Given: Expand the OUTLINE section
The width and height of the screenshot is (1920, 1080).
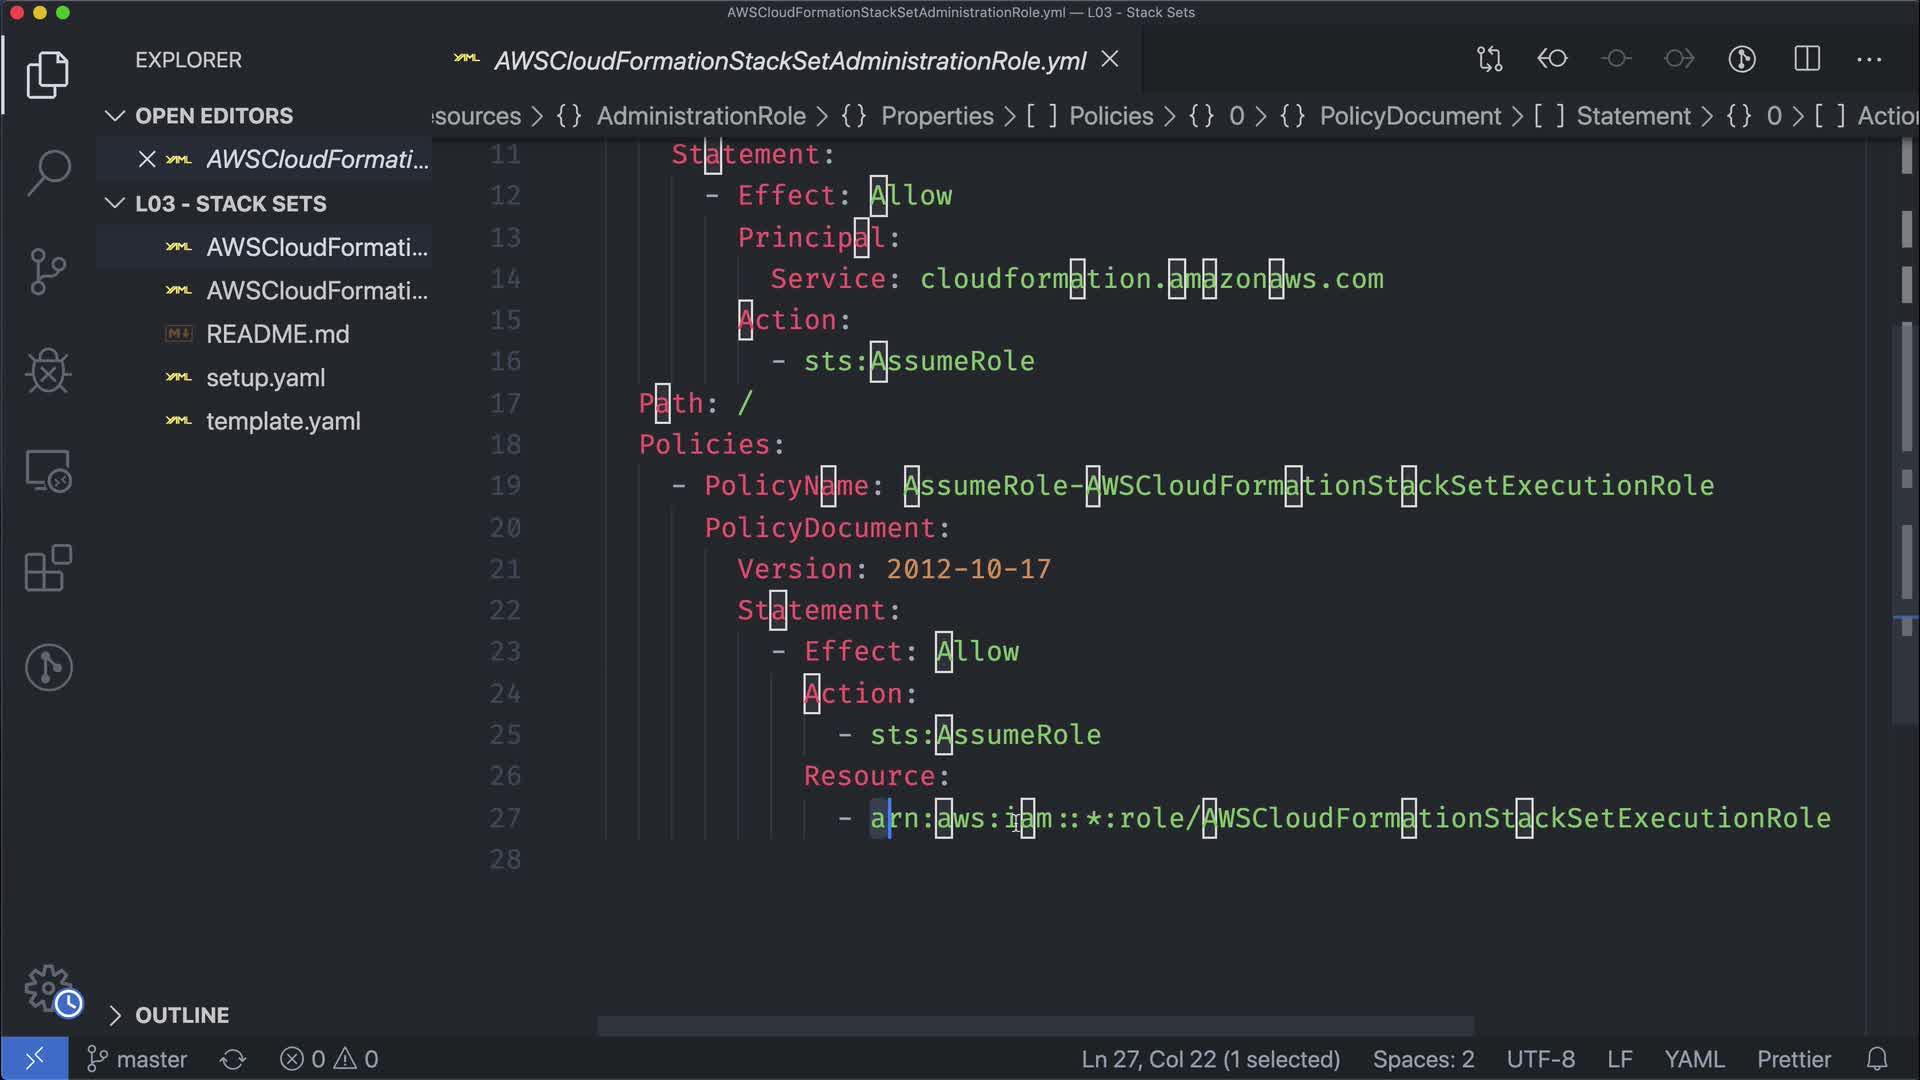Looking at the screenshot, I should click(115, 1015).
